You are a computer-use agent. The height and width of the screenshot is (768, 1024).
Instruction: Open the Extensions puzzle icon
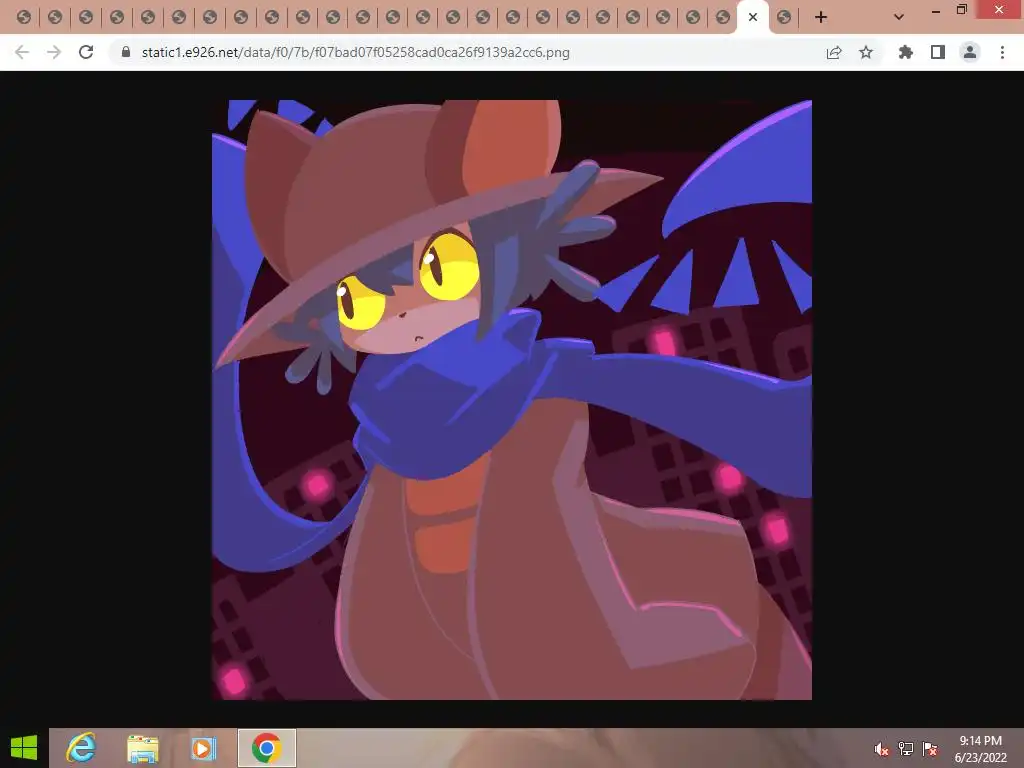(x=905, y=52)
